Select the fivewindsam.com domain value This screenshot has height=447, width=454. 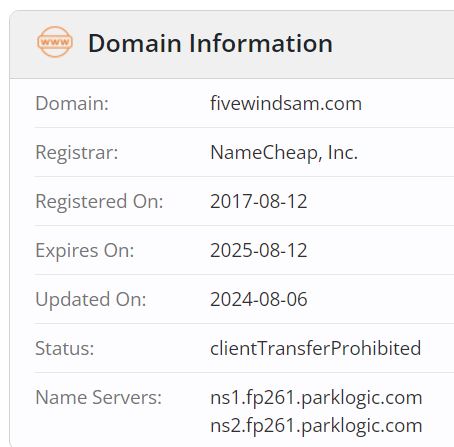286,103
